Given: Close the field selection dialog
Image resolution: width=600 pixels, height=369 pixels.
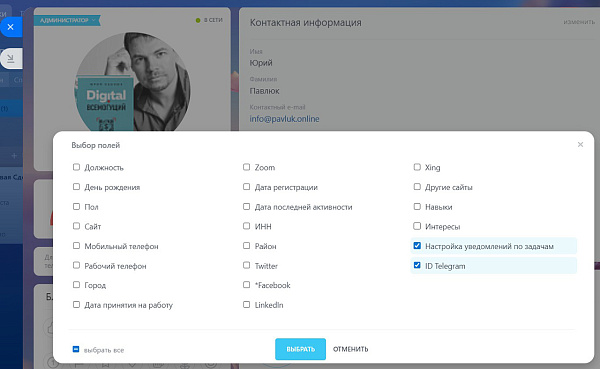Looking at the screenshot, I should point(580,144).
